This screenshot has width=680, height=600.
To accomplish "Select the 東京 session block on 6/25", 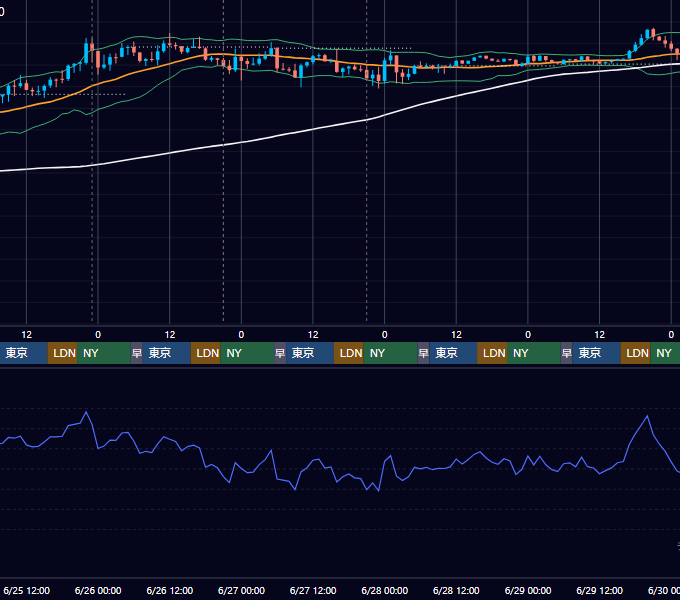I will tap(23, 353).
